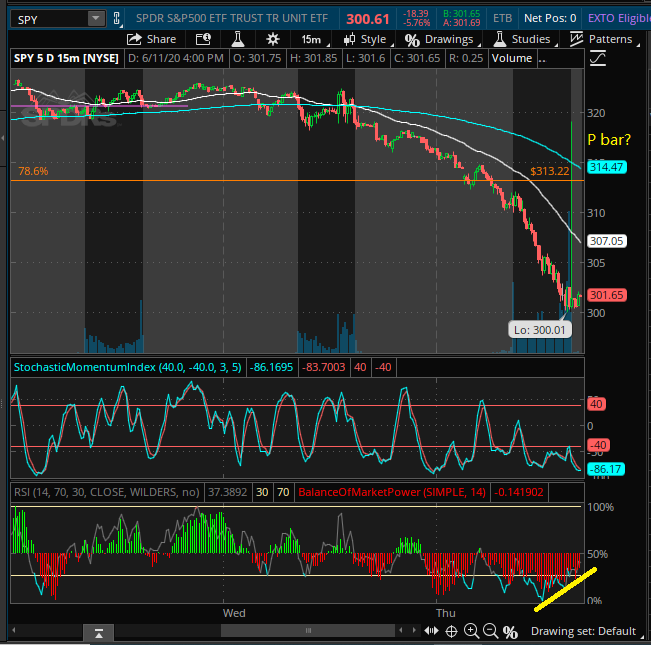Click the last price 300.61
The image size is (651, 645).
368,19
